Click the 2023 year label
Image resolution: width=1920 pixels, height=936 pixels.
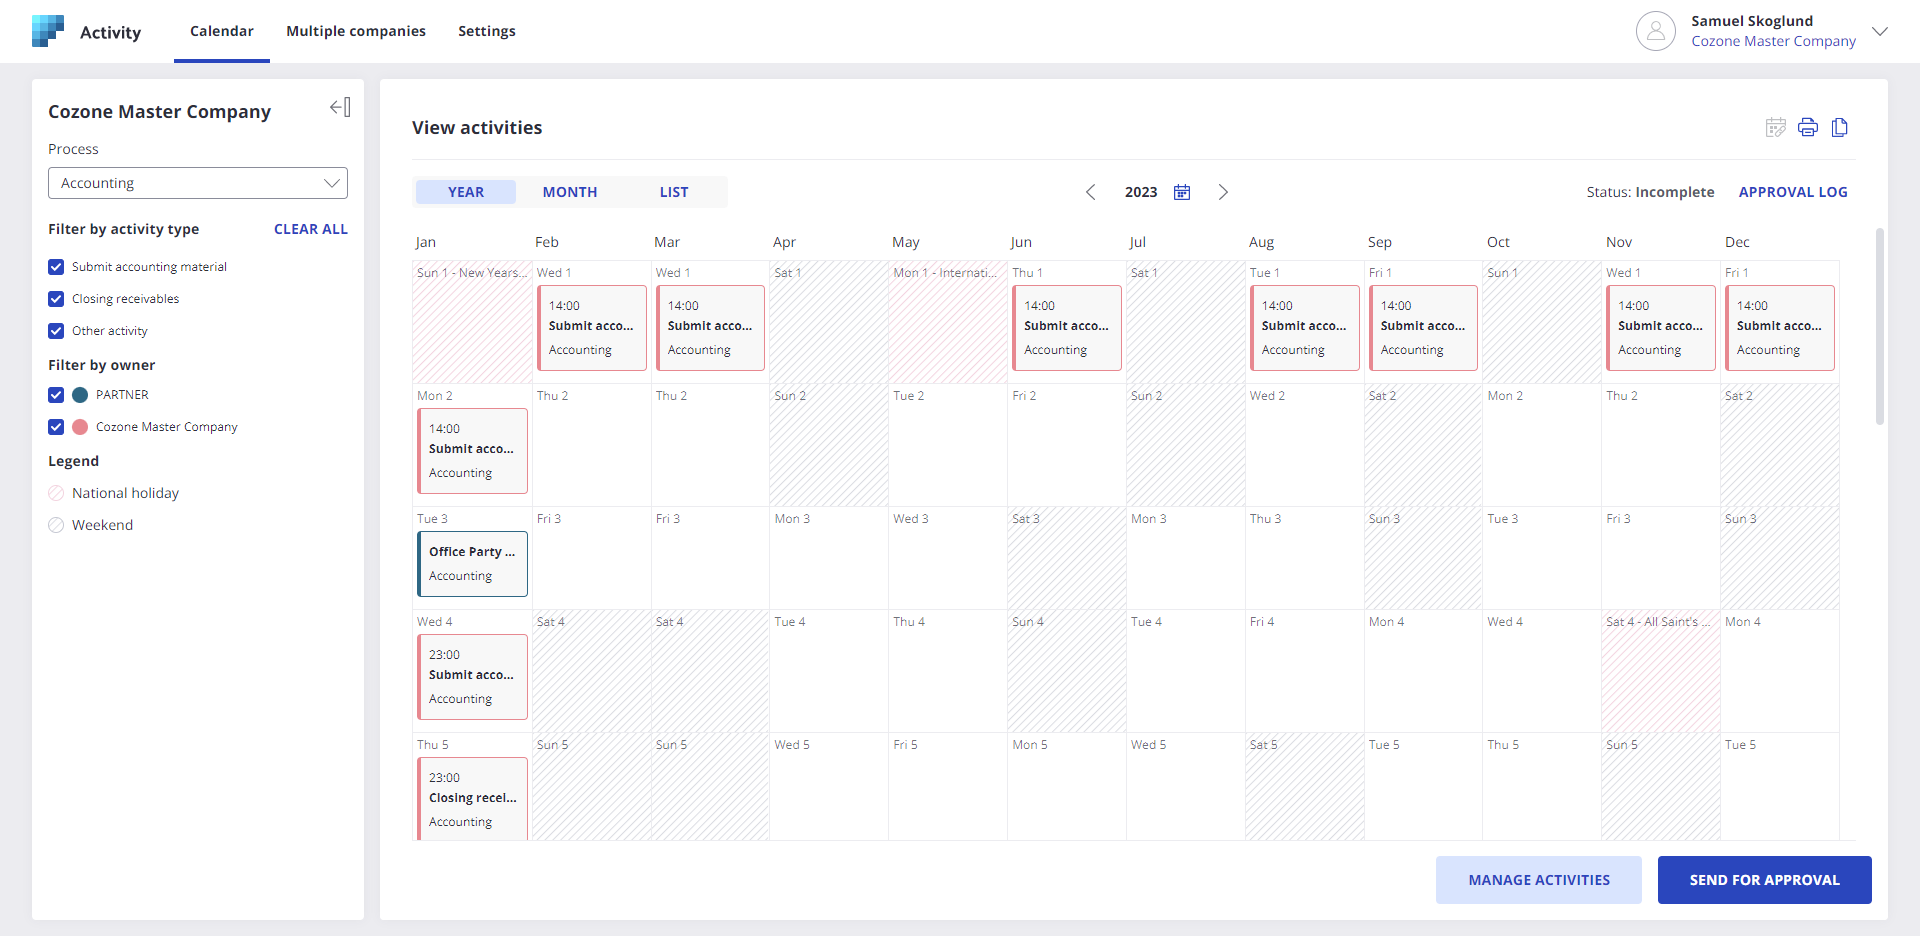coord(1141,192)
